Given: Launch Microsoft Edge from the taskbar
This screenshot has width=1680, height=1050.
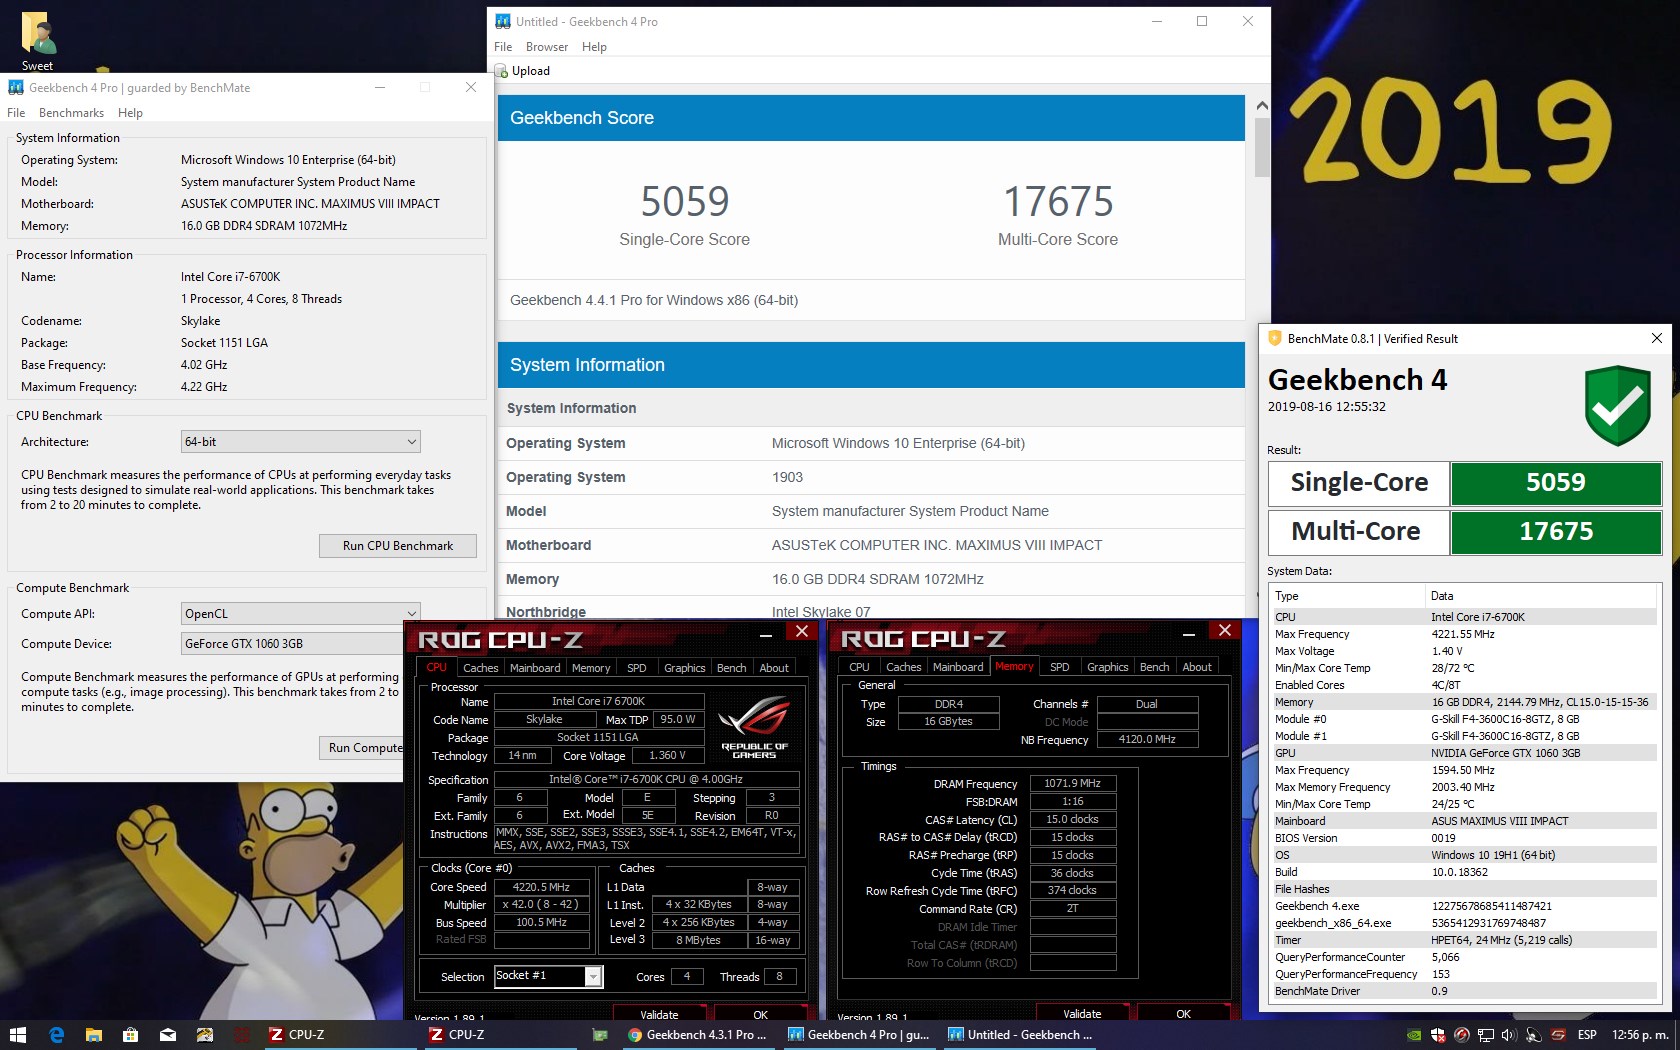Looking at the screenshot, I should [56, 1035].
